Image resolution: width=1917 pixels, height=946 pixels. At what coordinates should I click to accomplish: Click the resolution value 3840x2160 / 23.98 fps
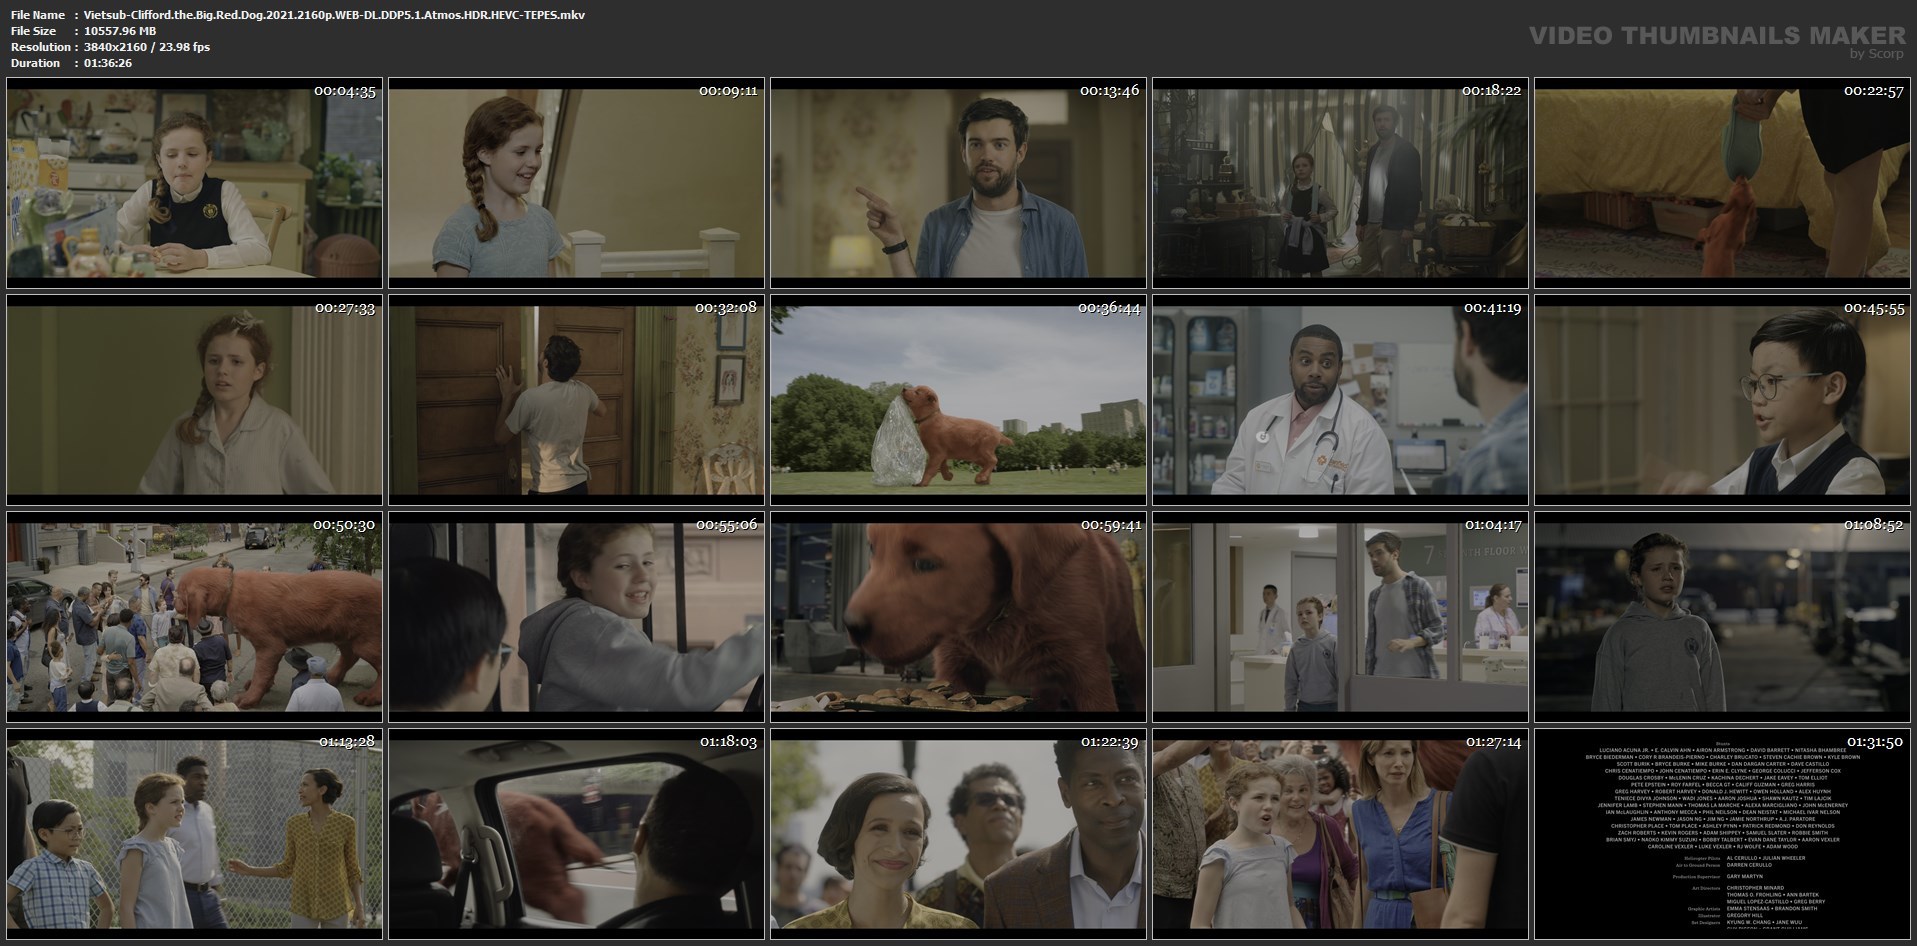point(147,47)
